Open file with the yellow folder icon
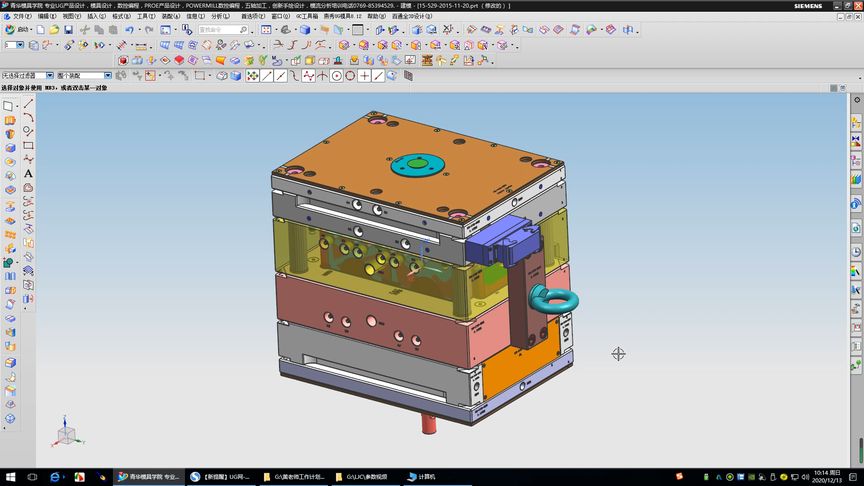Screen dimensions: 864x486 click(x=56, y=30)
